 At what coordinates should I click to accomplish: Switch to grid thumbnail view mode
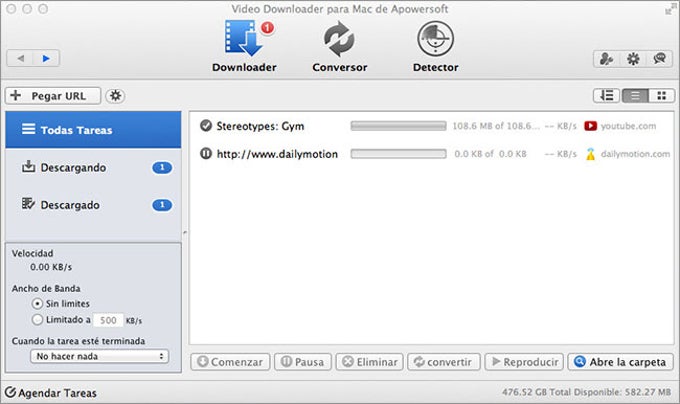point(661,96)
